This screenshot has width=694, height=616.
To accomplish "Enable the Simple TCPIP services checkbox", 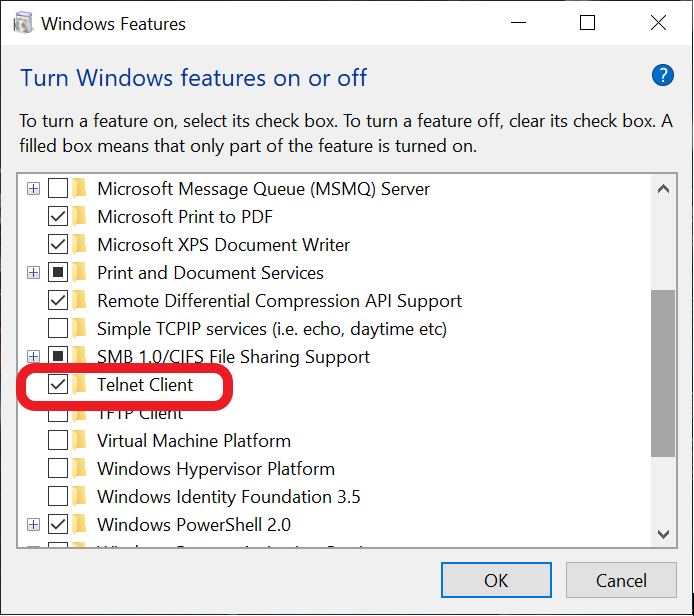I will (x=58, y=329).
